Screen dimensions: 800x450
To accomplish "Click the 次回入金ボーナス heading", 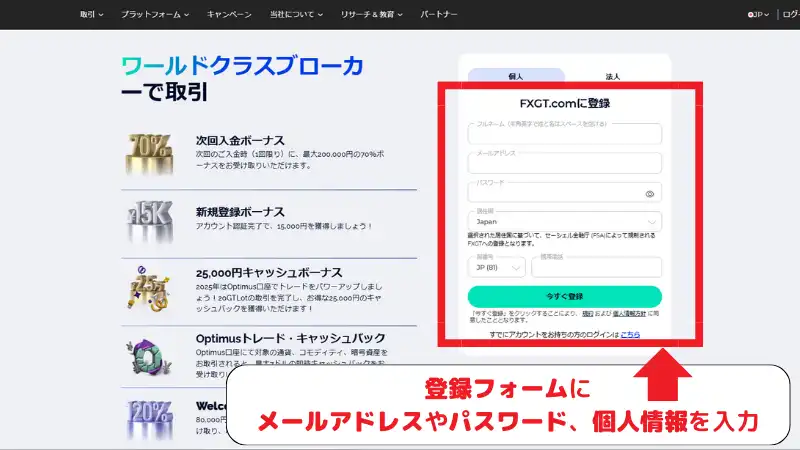I will (240, 140).
